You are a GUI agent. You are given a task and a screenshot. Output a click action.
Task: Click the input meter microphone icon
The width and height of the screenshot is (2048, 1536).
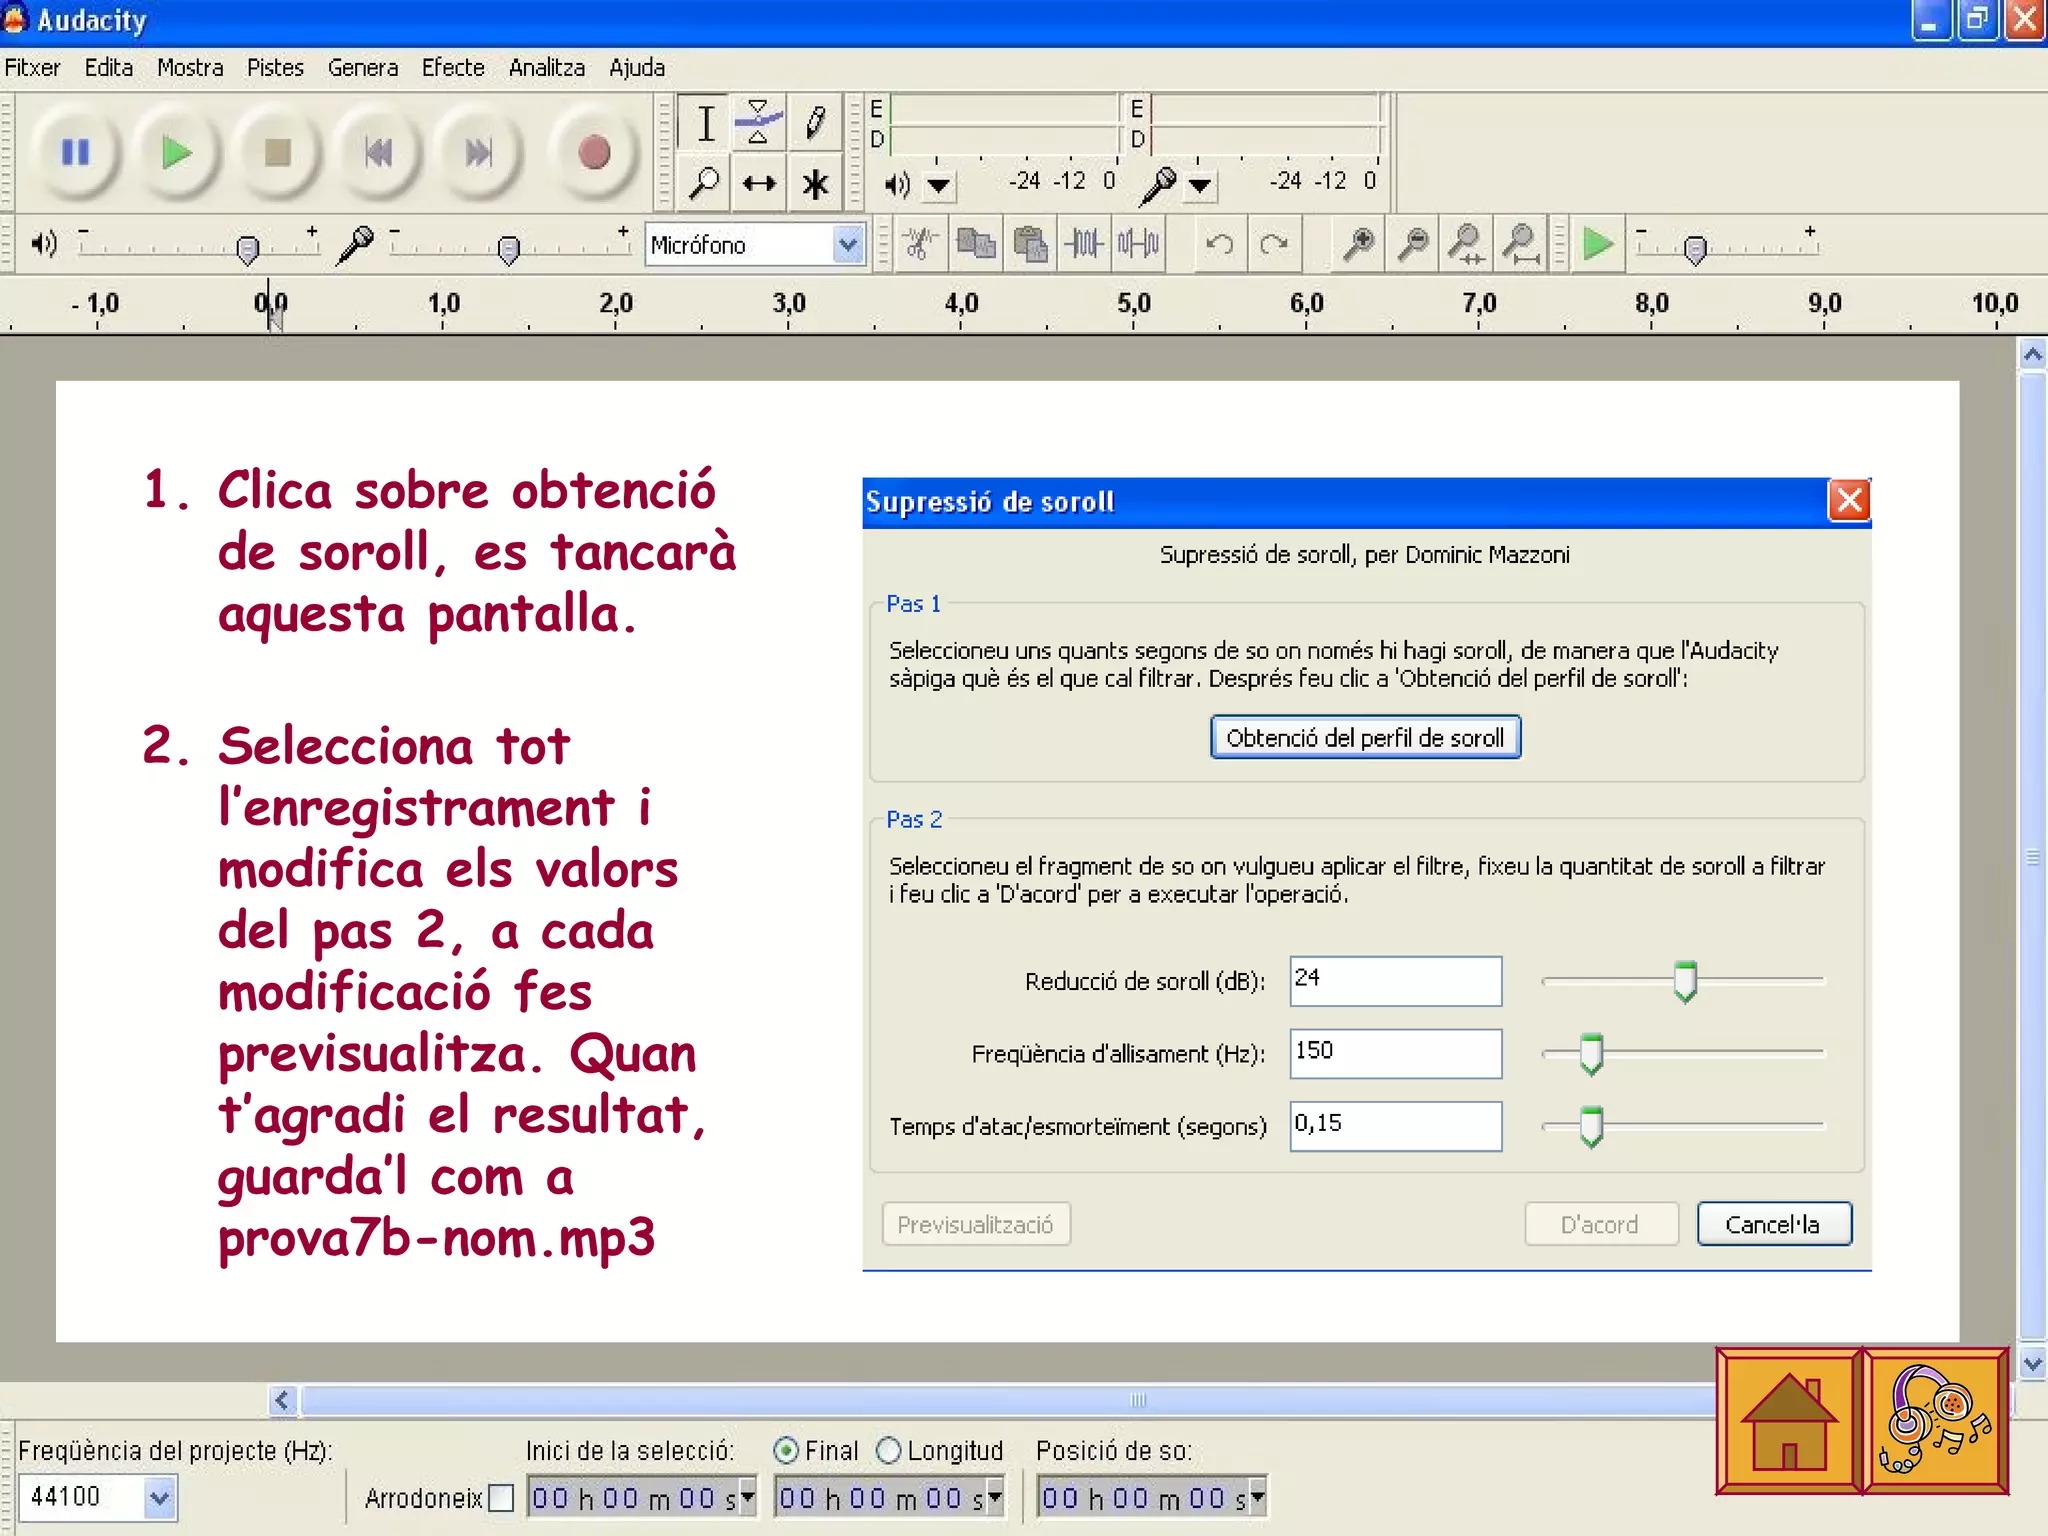1159,184
